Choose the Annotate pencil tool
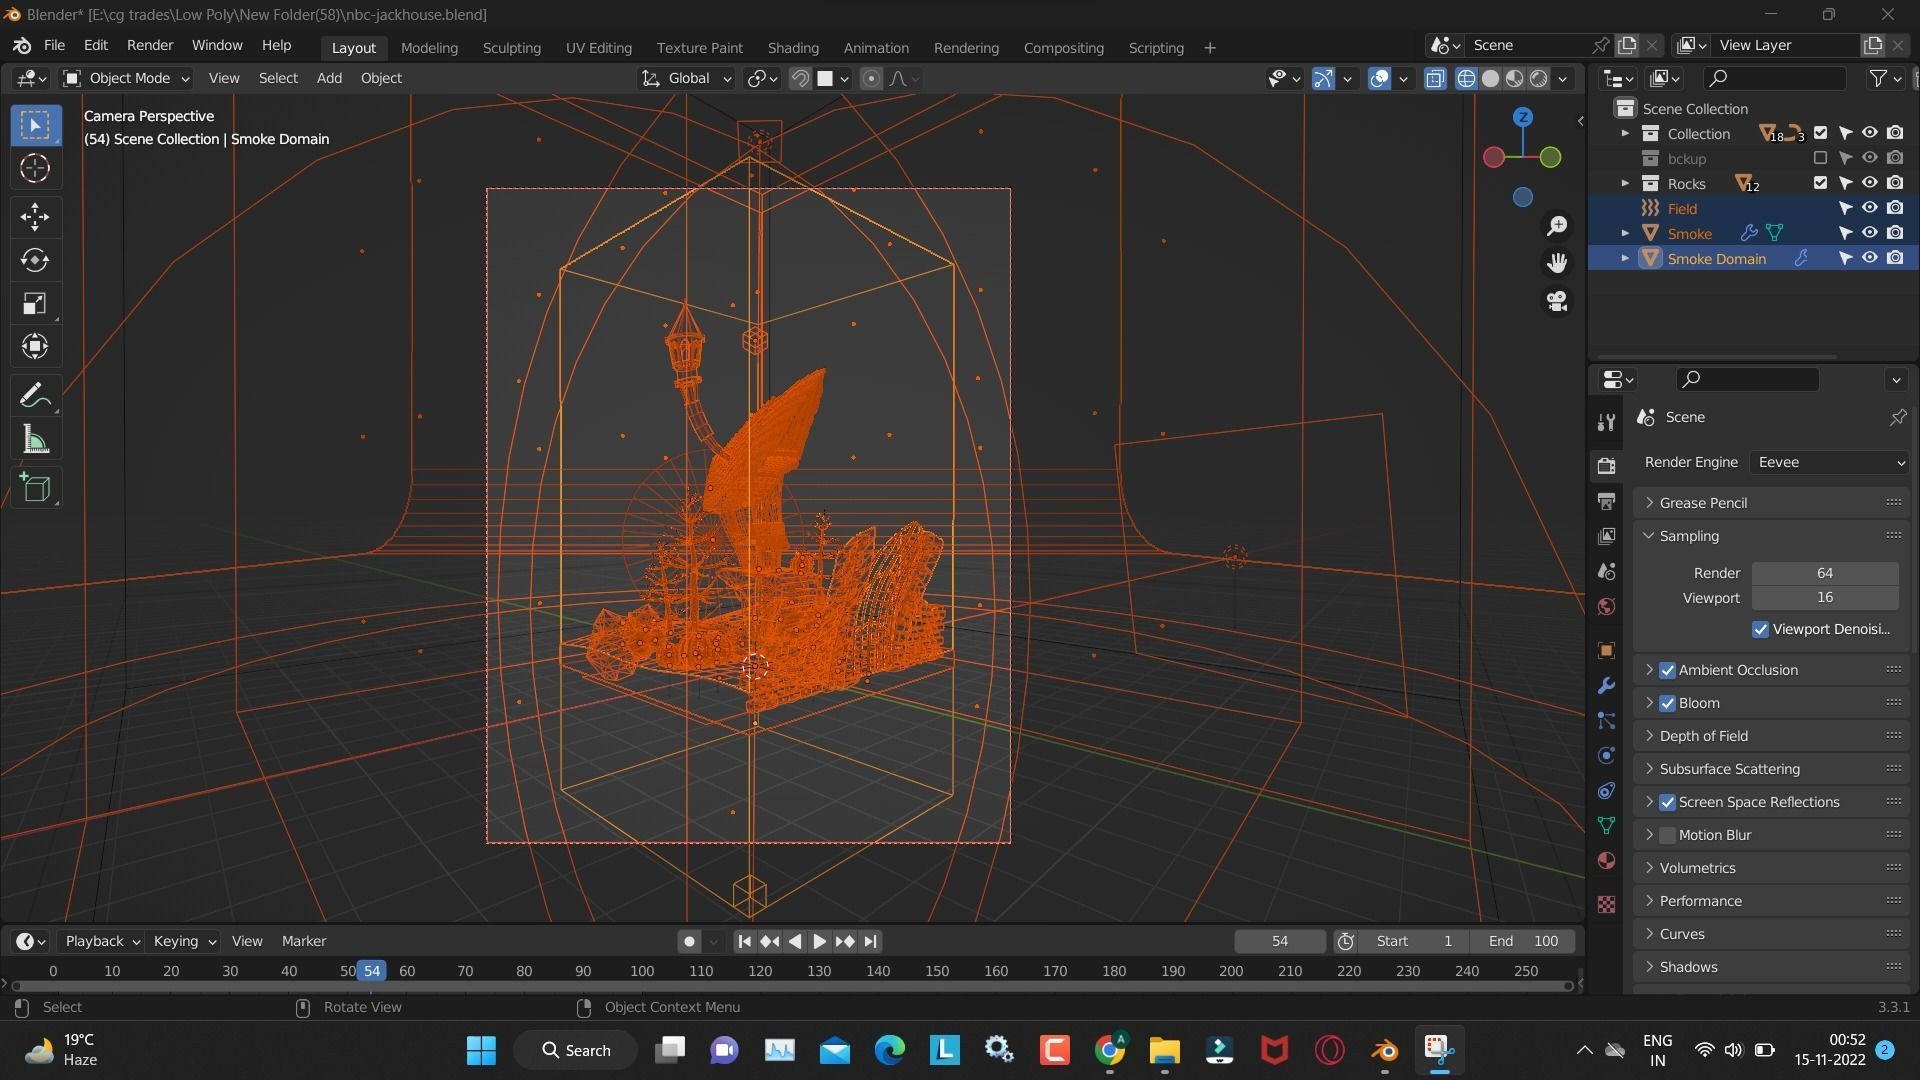 35,396
